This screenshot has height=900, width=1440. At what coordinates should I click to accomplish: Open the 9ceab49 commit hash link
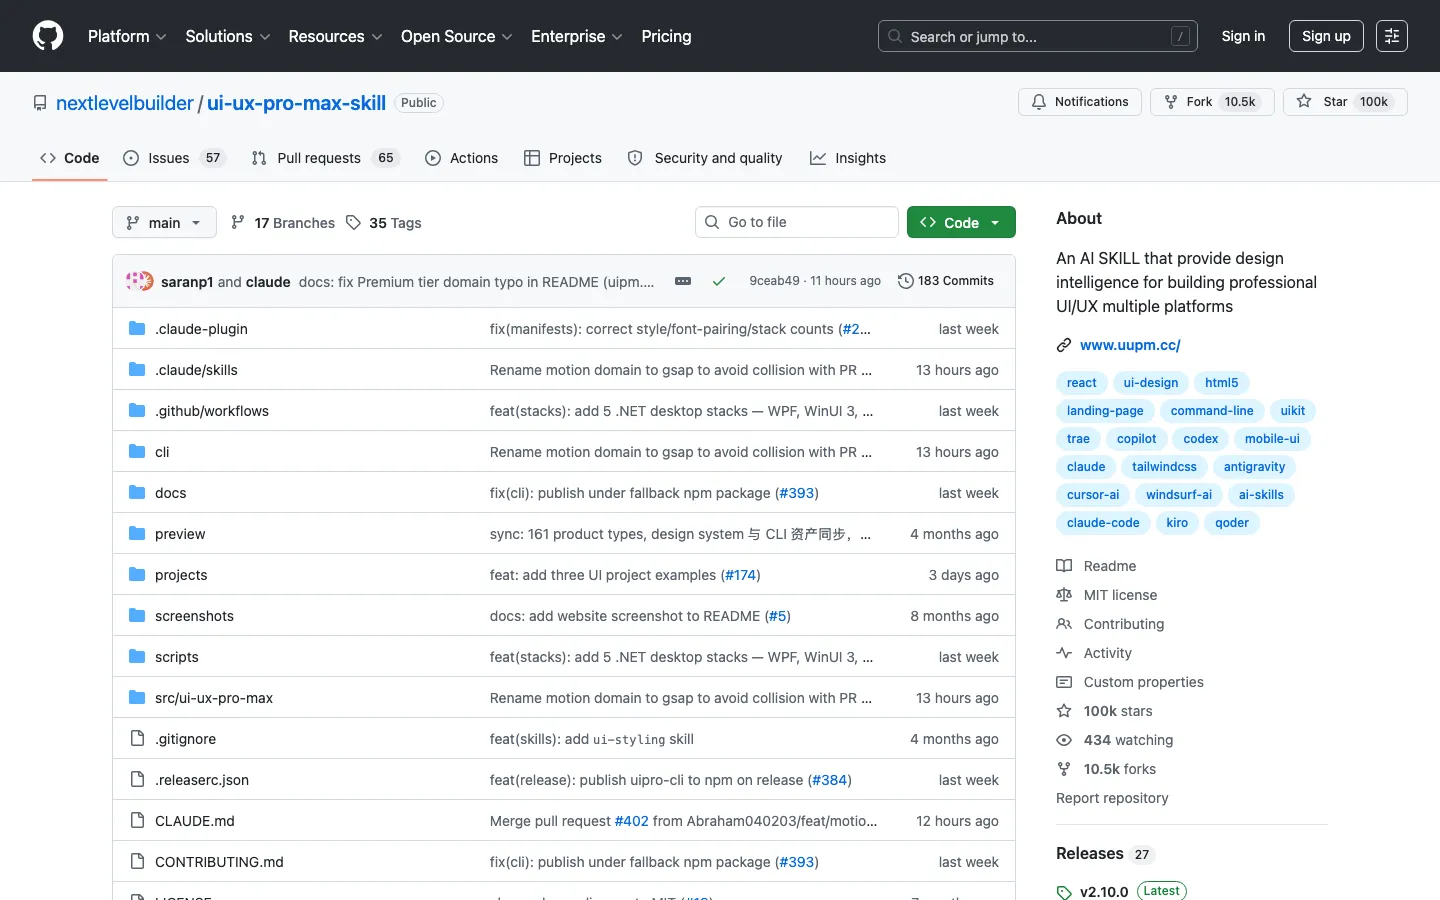pos(774,281)
